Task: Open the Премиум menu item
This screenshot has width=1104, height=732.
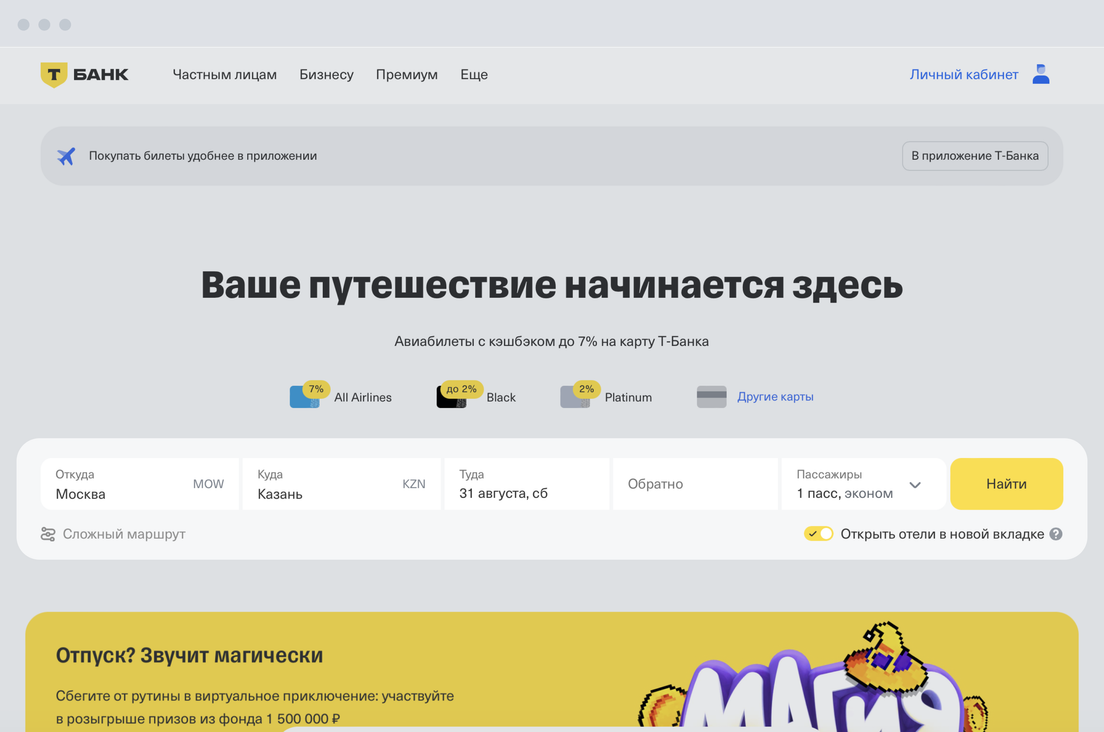Action: click(x=406, y=75)
